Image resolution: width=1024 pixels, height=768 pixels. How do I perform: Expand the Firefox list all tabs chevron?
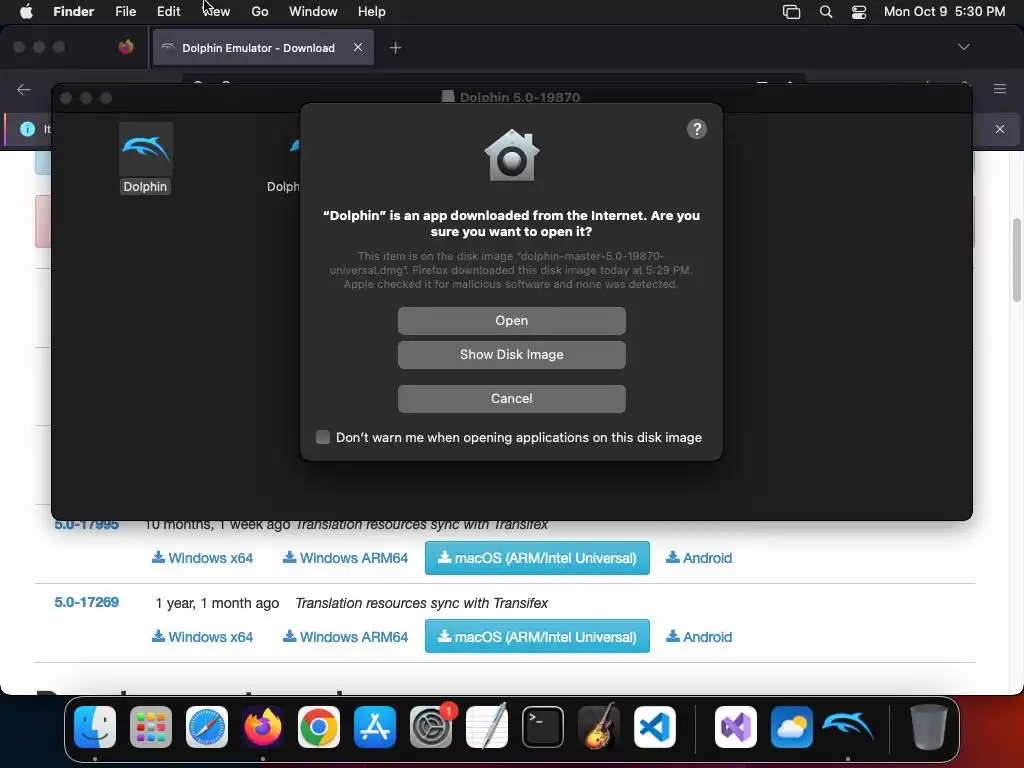pos(963,47)
